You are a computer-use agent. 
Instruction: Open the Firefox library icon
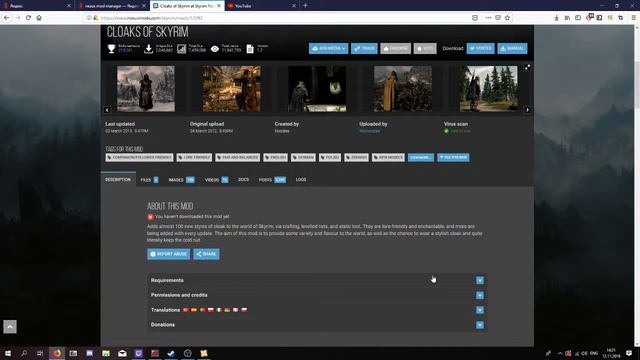pyautogui.click(x=567, y=18)
